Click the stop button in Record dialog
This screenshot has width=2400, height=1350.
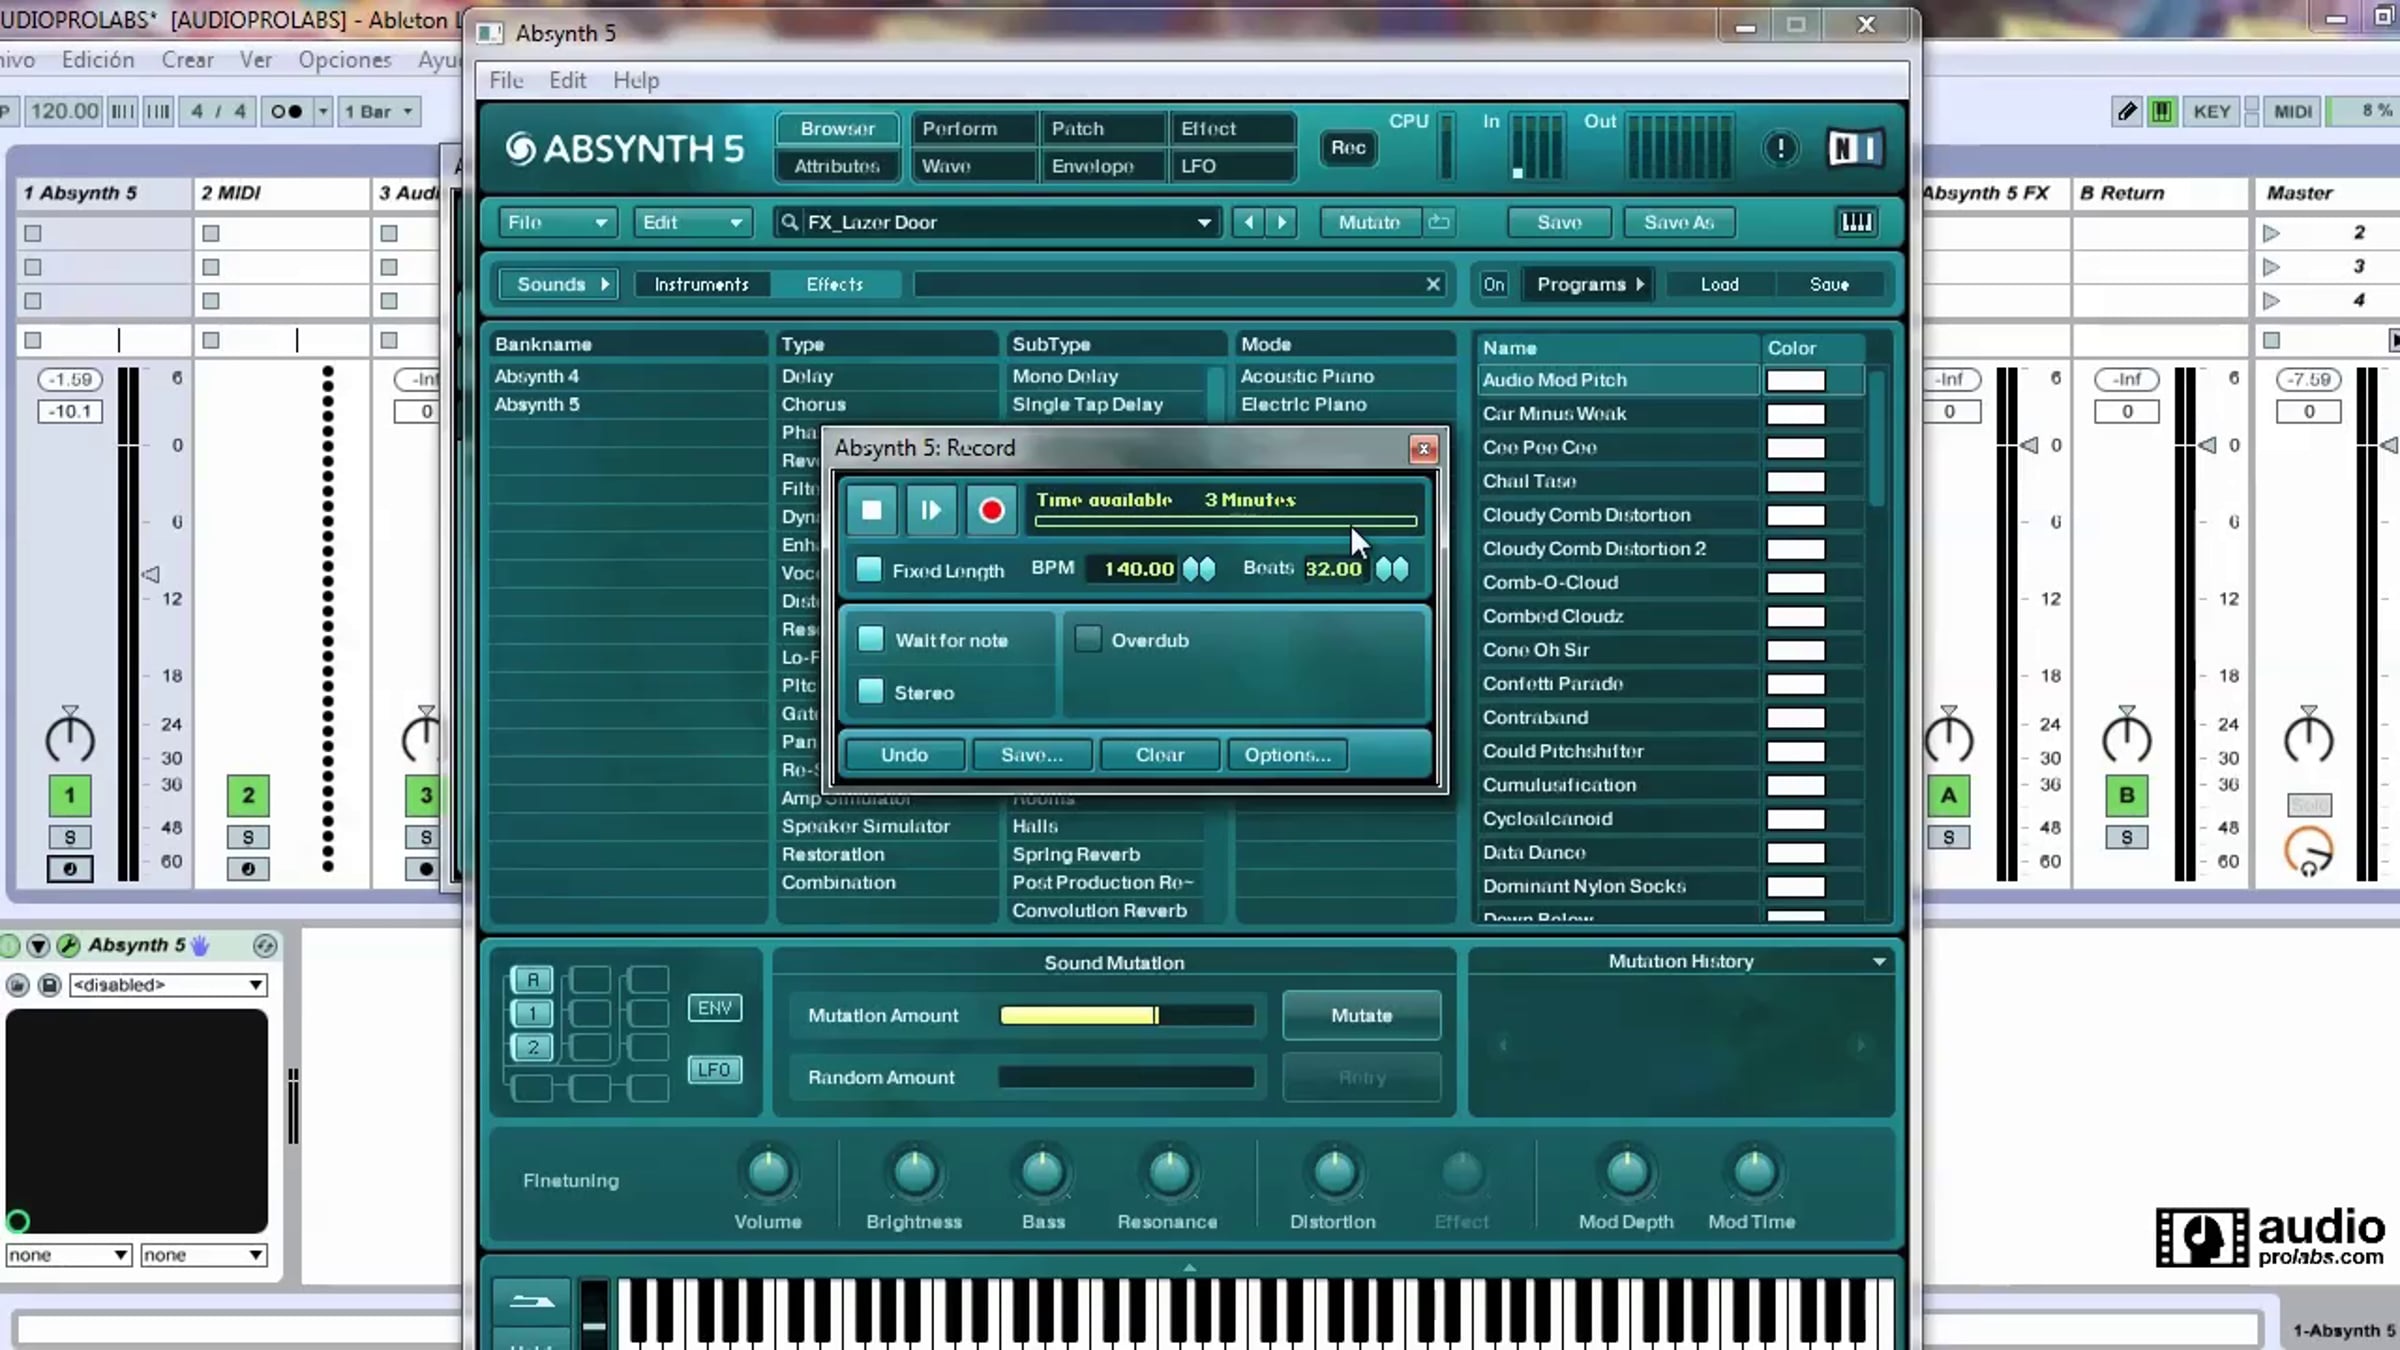click(x=871, y=510)
